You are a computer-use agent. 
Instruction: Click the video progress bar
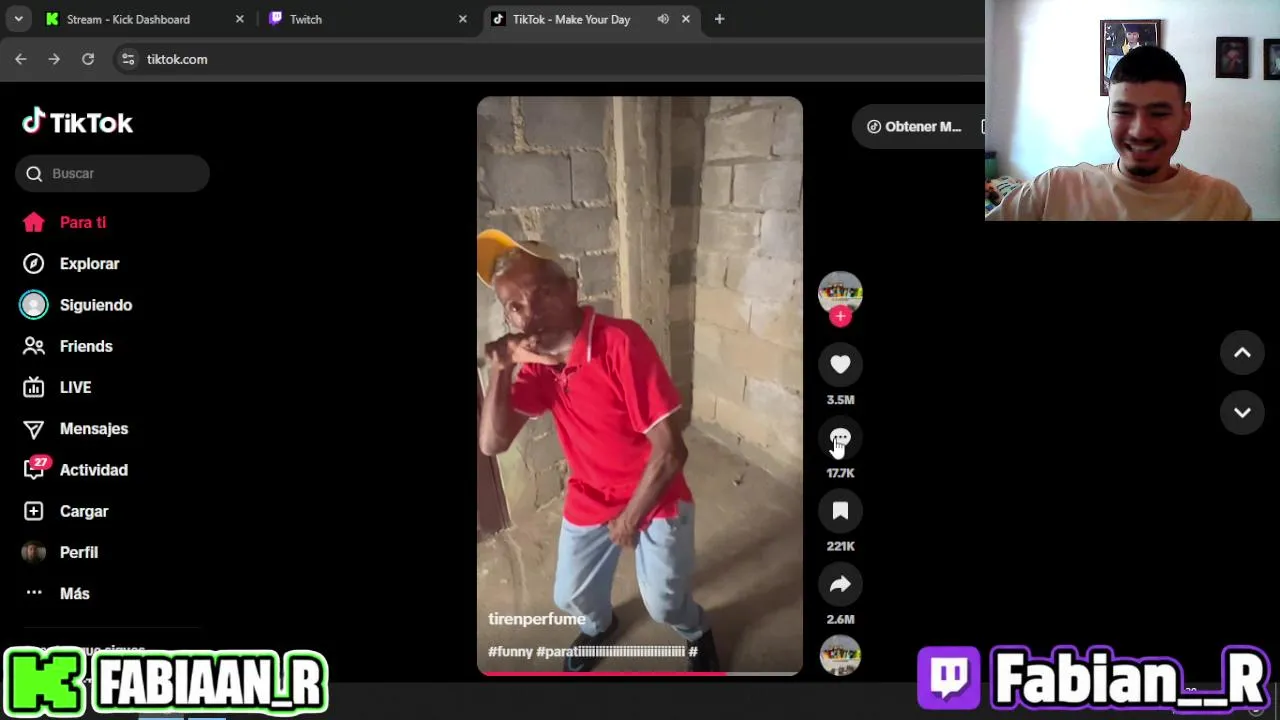coord(640,674)
